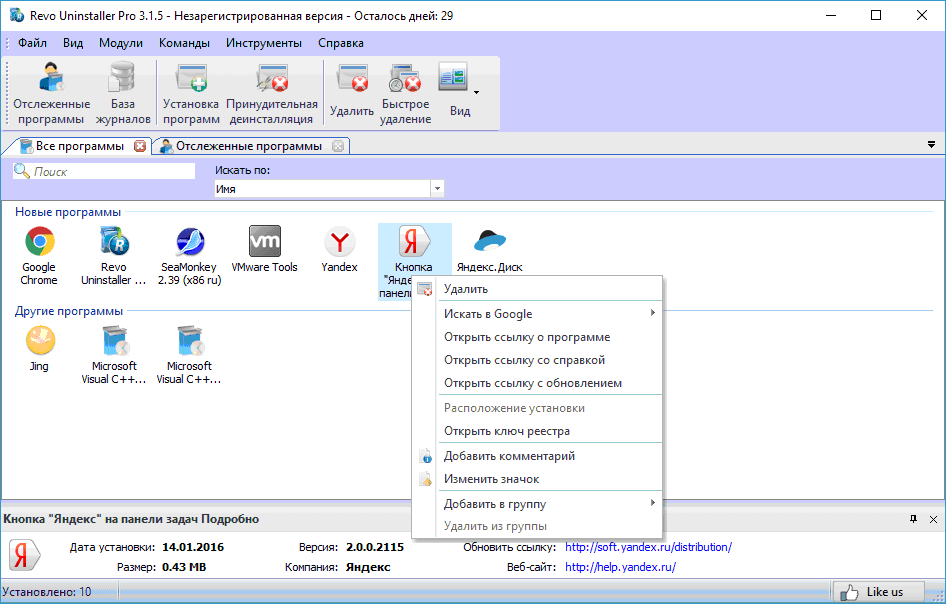This screenshot has height=604, width=946.
Task: Choose Открыть ссылку со справкой
Action: point(537,360)
